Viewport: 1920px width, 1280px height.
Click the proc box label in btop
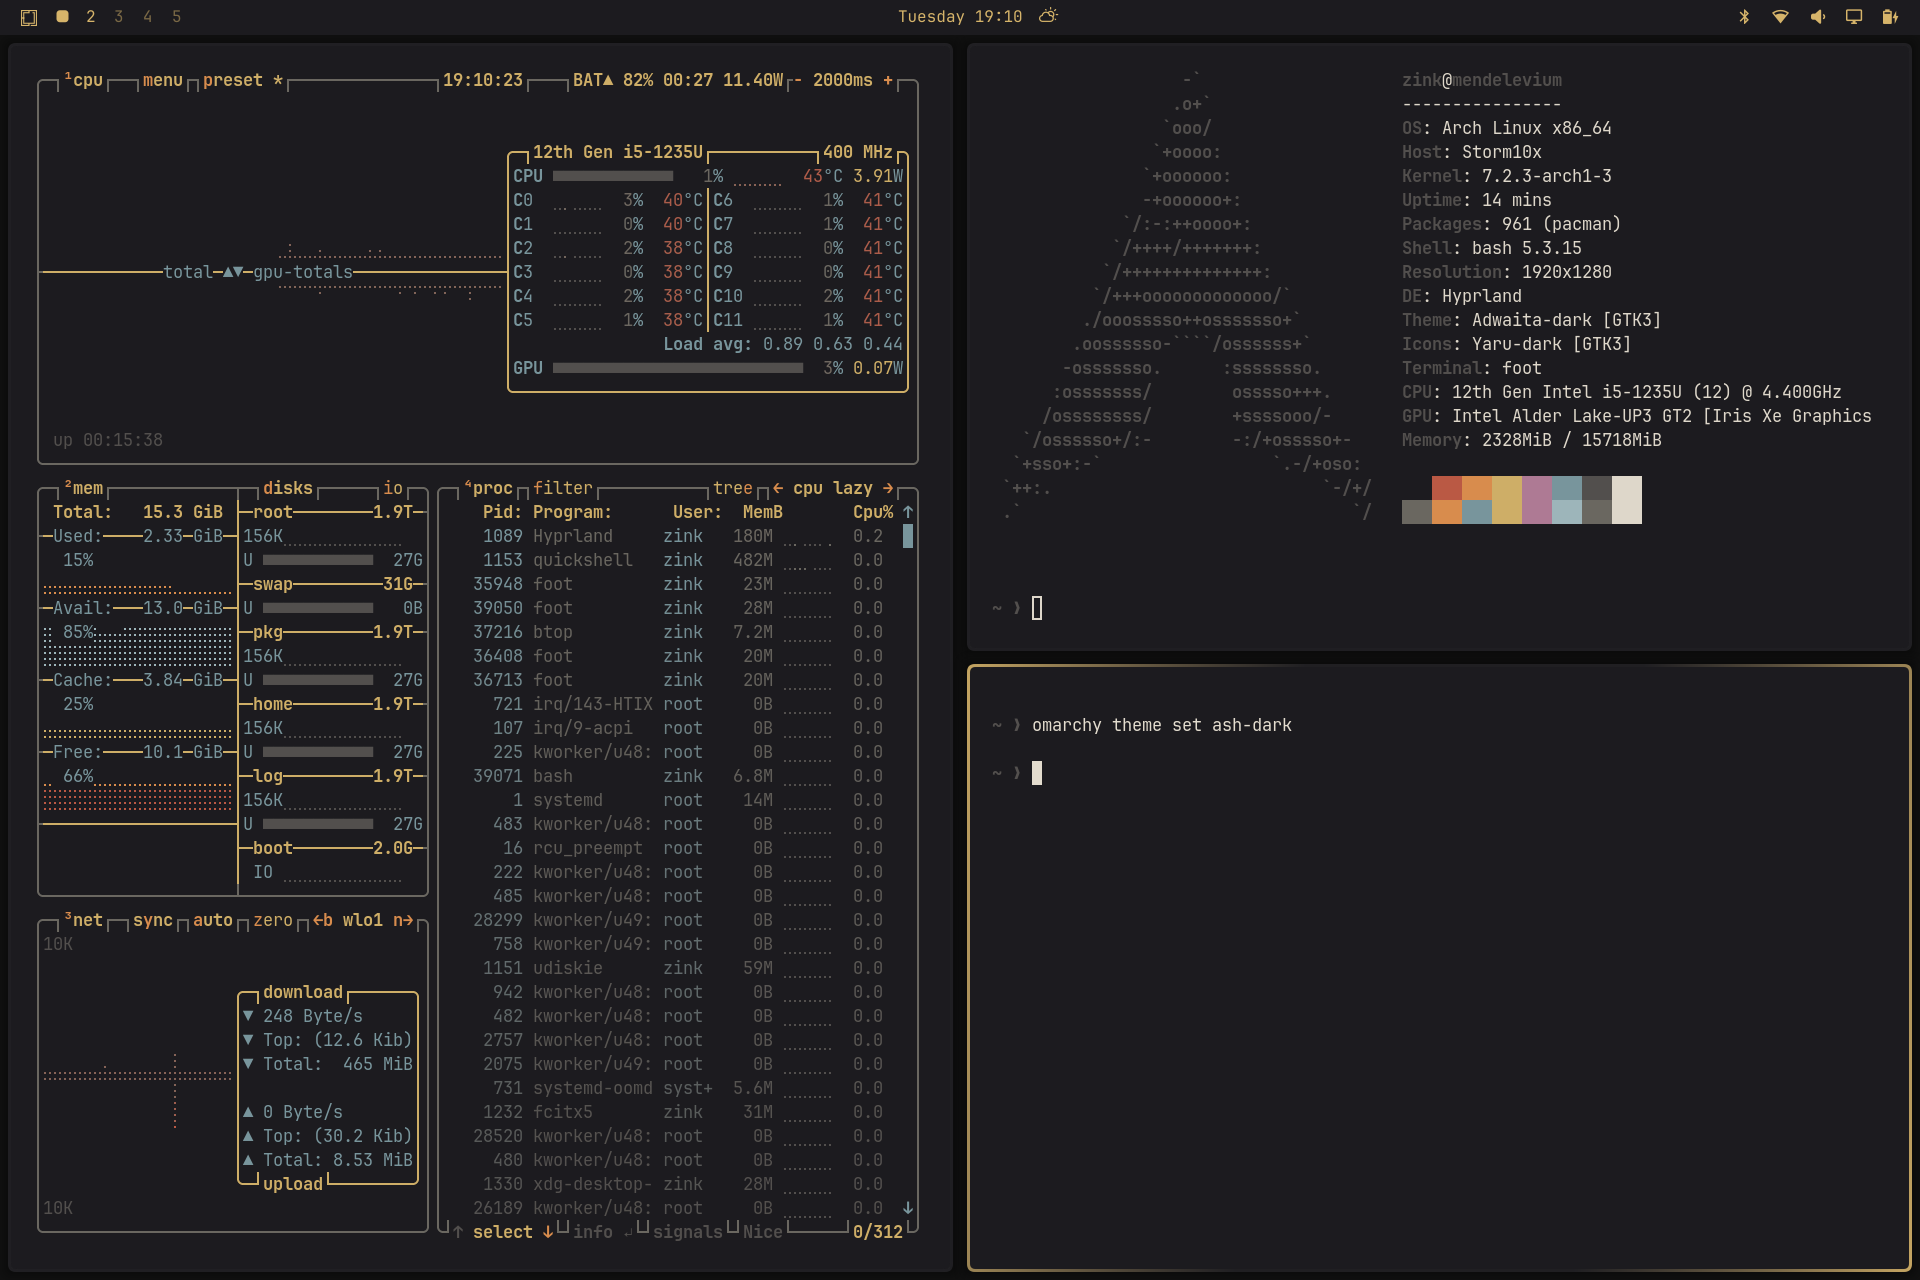click(x=490, y=488)
